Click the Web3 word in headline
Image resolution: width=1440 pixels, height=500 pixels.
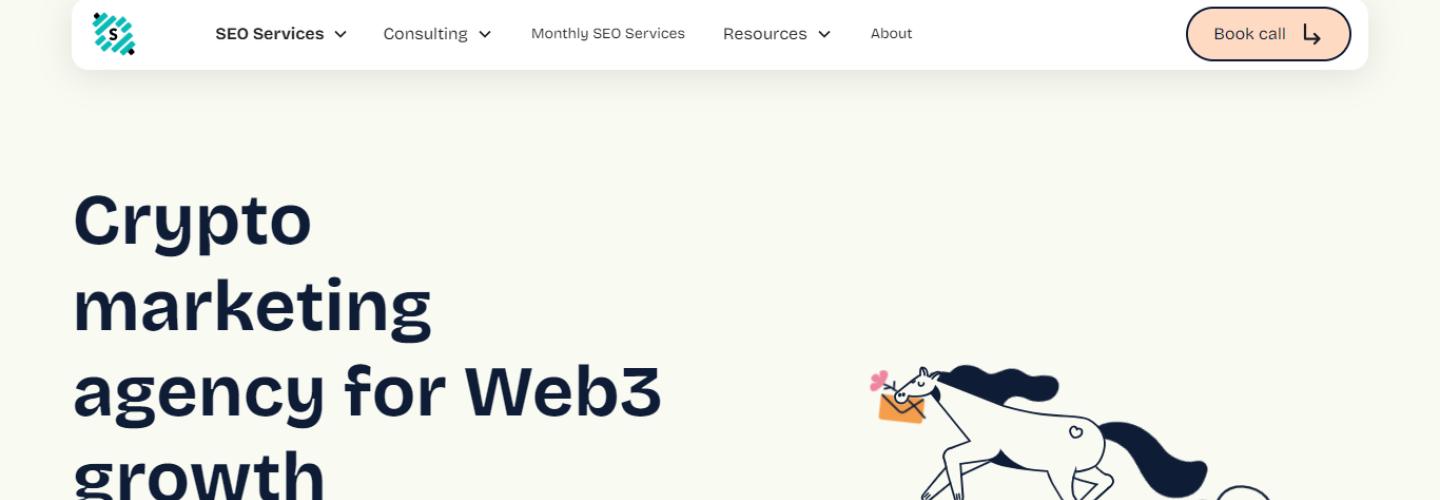564,392
